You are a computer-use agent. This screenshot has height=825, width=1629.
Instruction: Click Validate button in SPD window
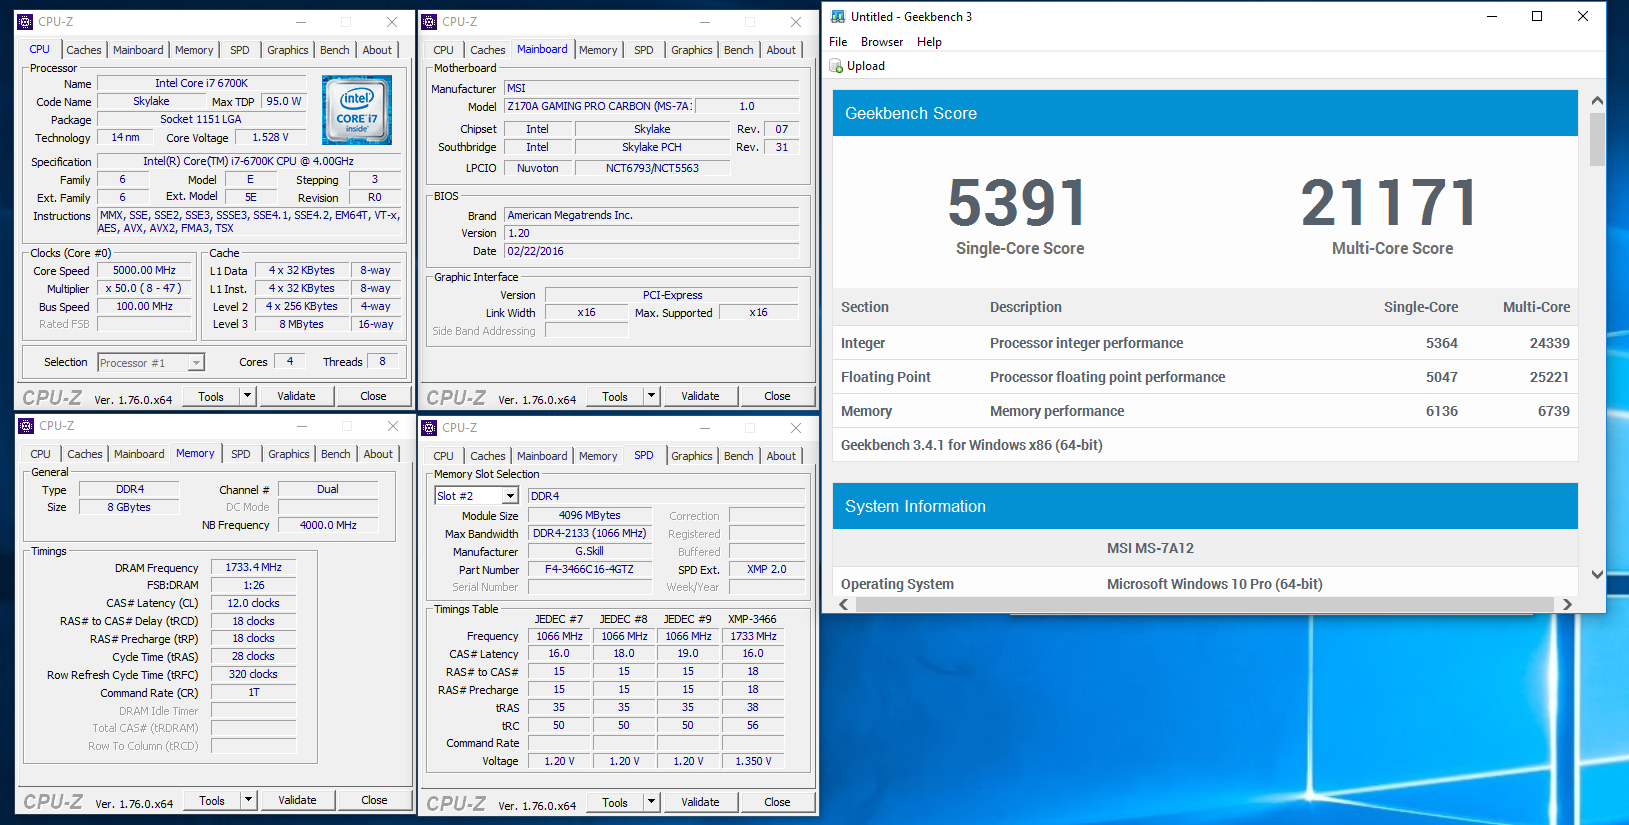click(700, 802)
